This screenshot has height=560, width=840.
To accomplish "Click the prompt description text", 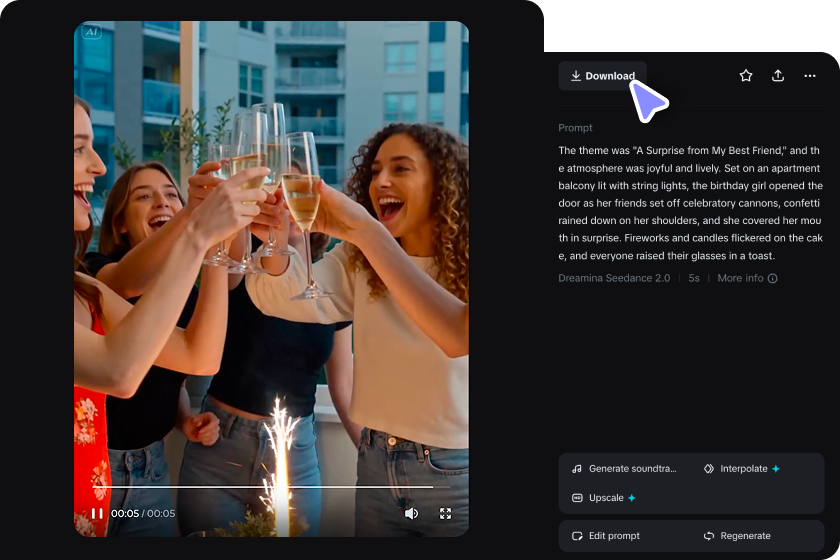I will [691, 203].
